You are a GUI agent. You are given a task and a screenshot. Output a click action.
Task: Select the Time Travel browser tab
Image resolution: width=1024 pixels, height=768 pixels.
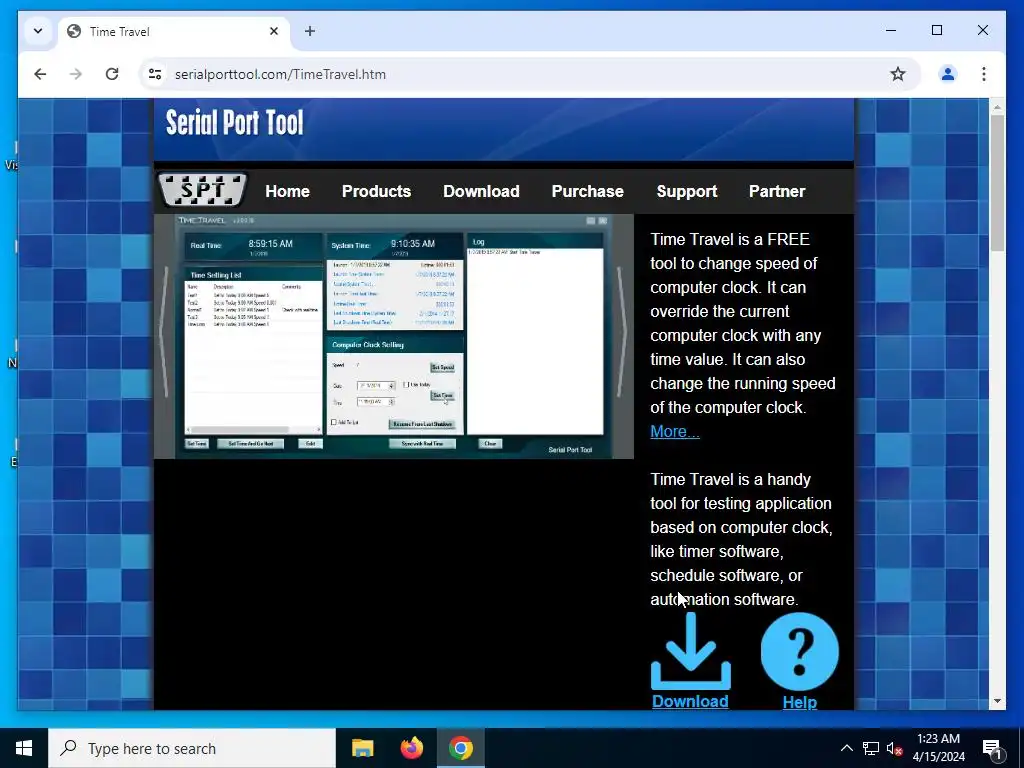[174, 31]
